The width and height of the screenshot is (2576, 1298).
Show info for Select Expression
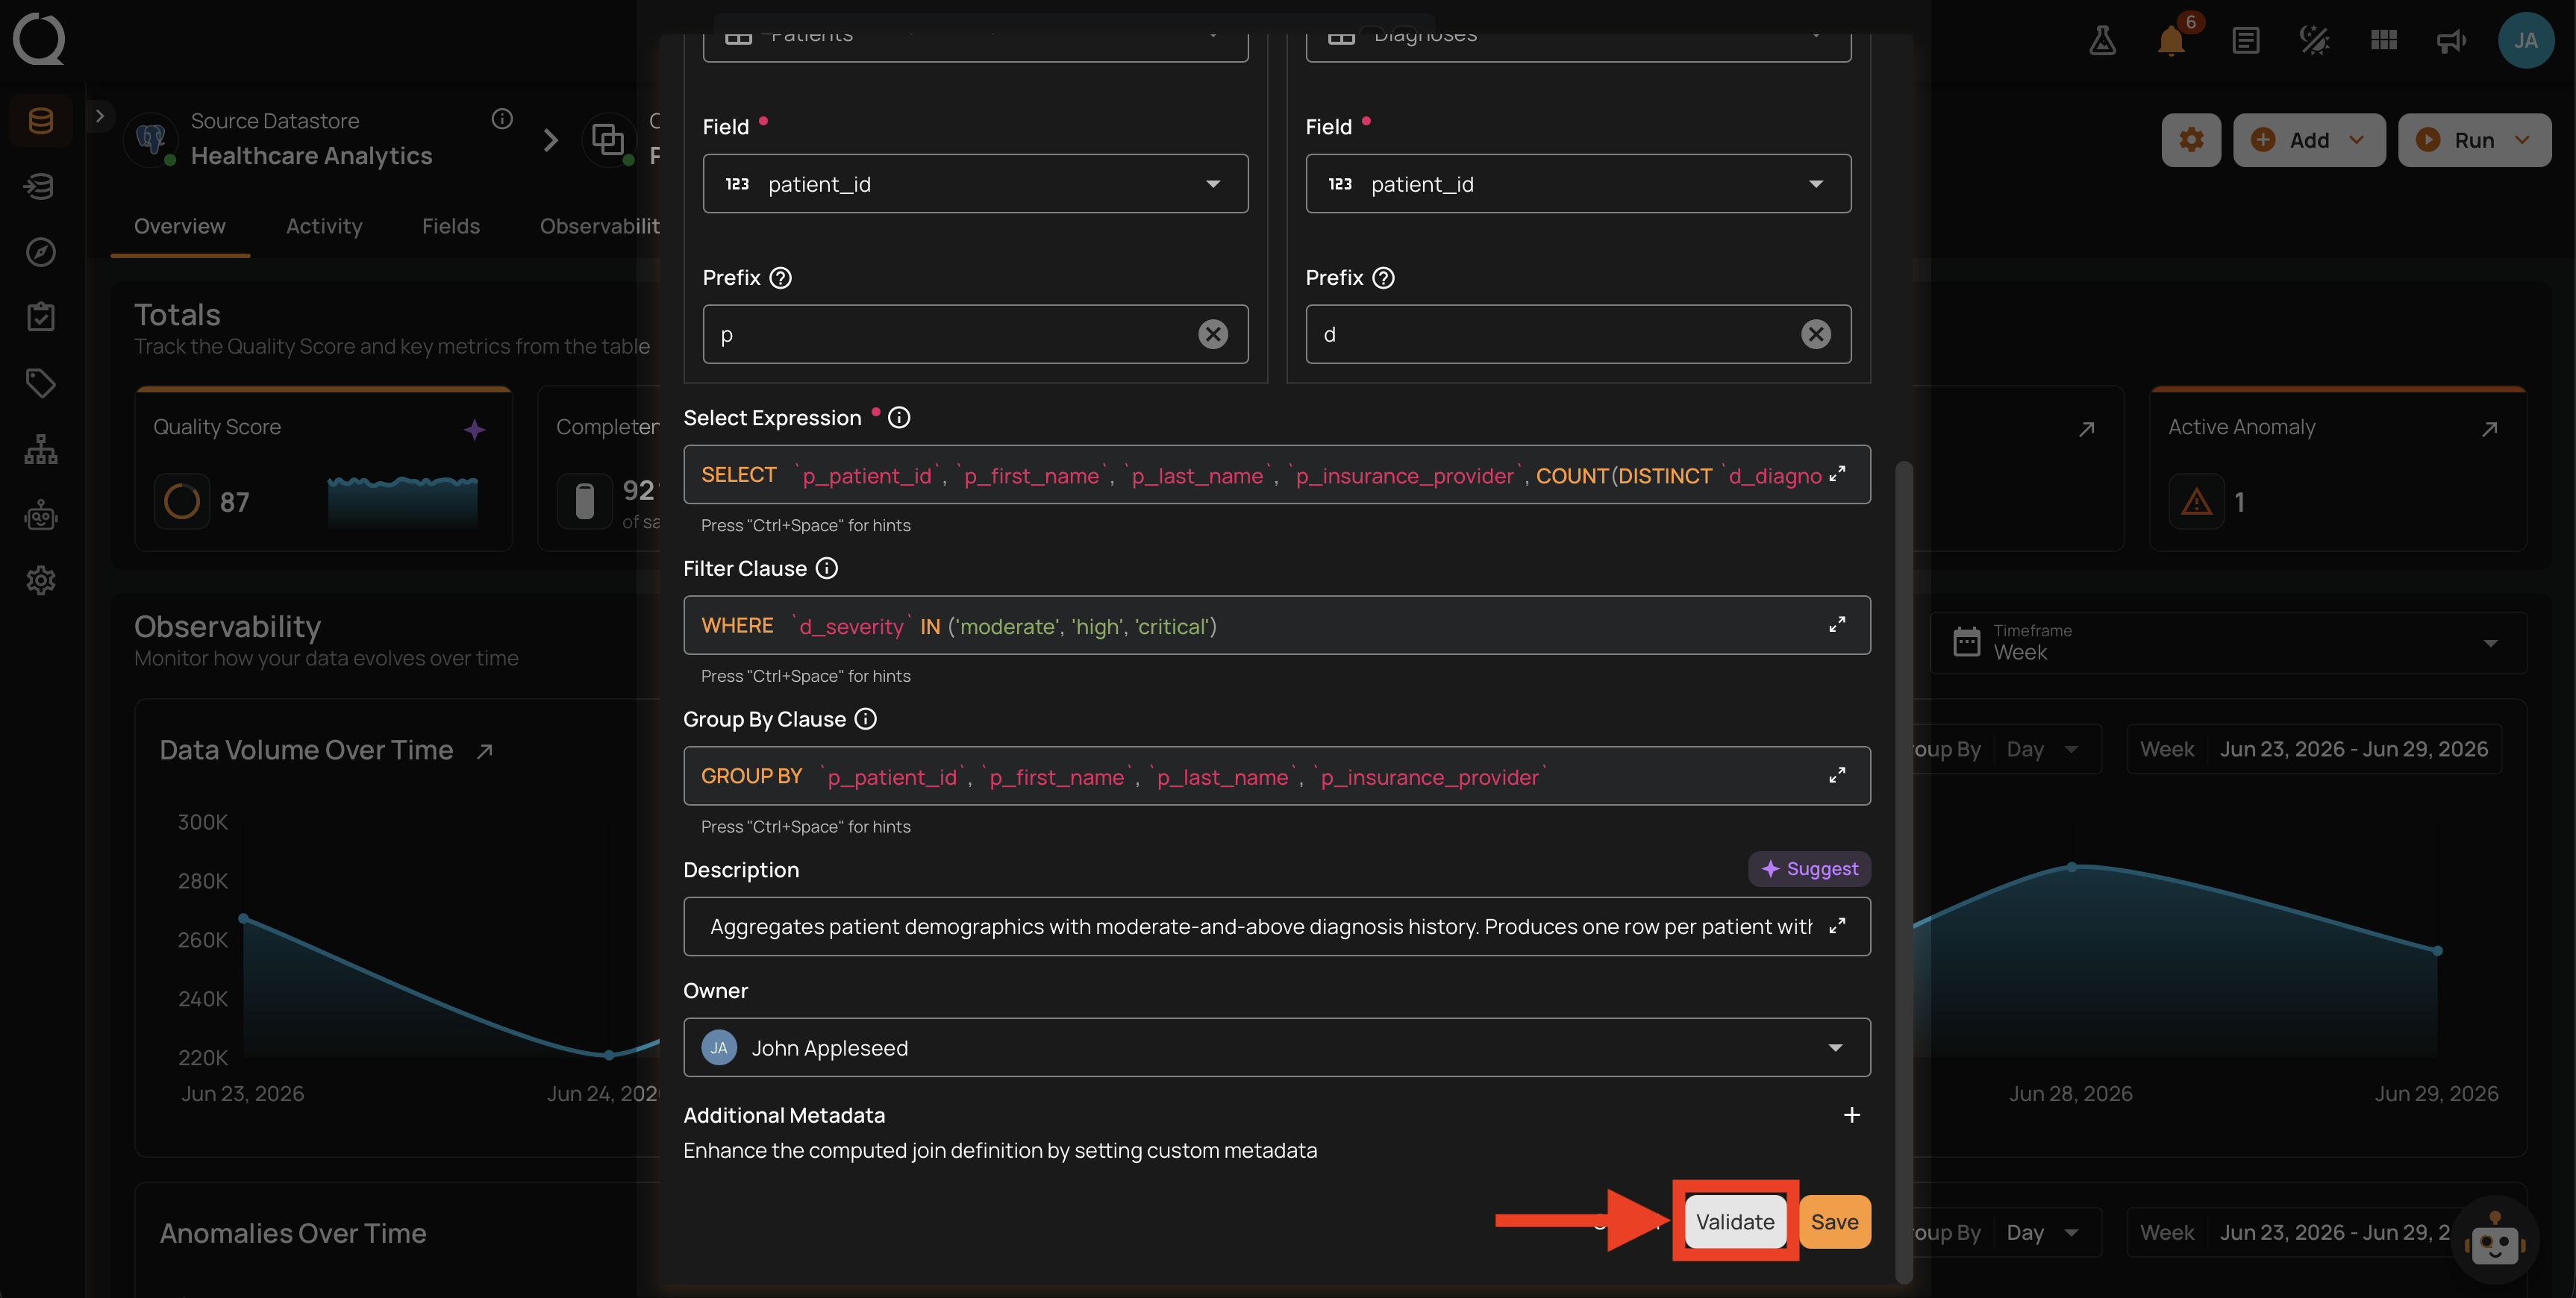click(899, 418)
